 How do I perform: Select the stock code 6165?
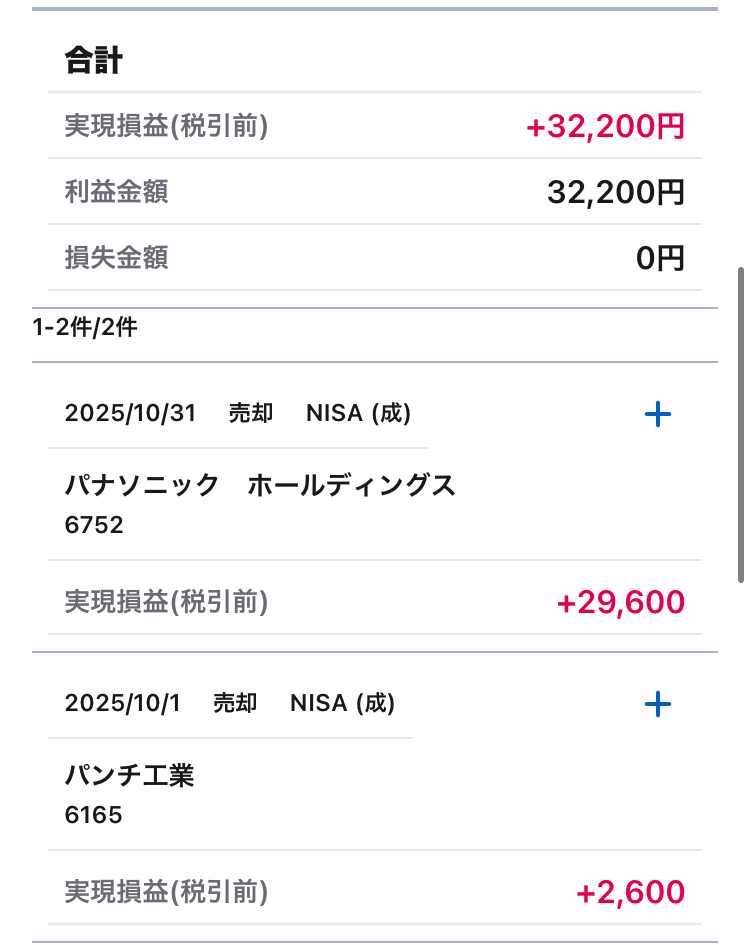[x=93, y=815]
